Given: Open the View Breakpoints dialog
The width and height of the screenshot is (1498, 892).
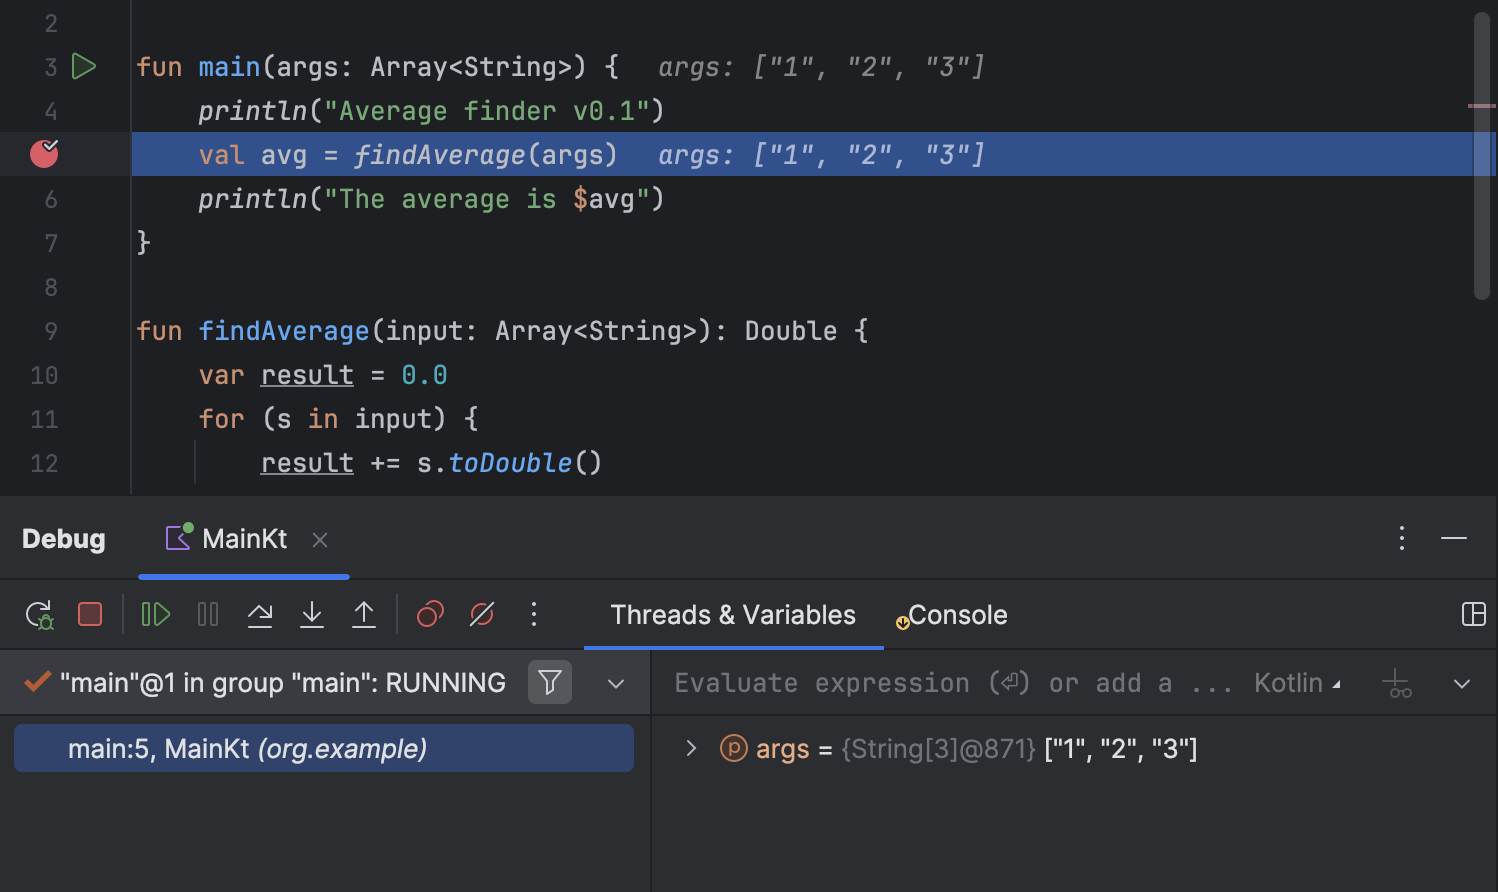Looking at the screenshot, I should 429,615.
